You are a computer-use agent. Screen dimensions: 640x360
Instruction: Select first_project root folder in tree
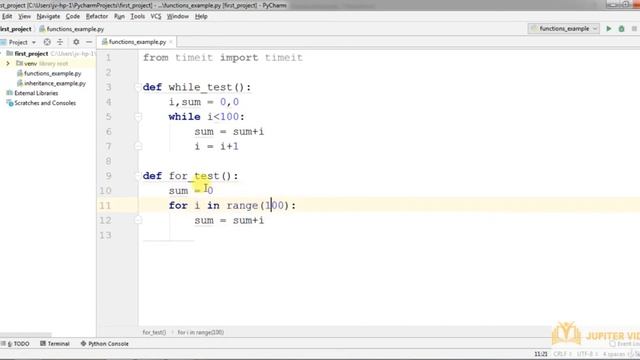pos(31,53)
